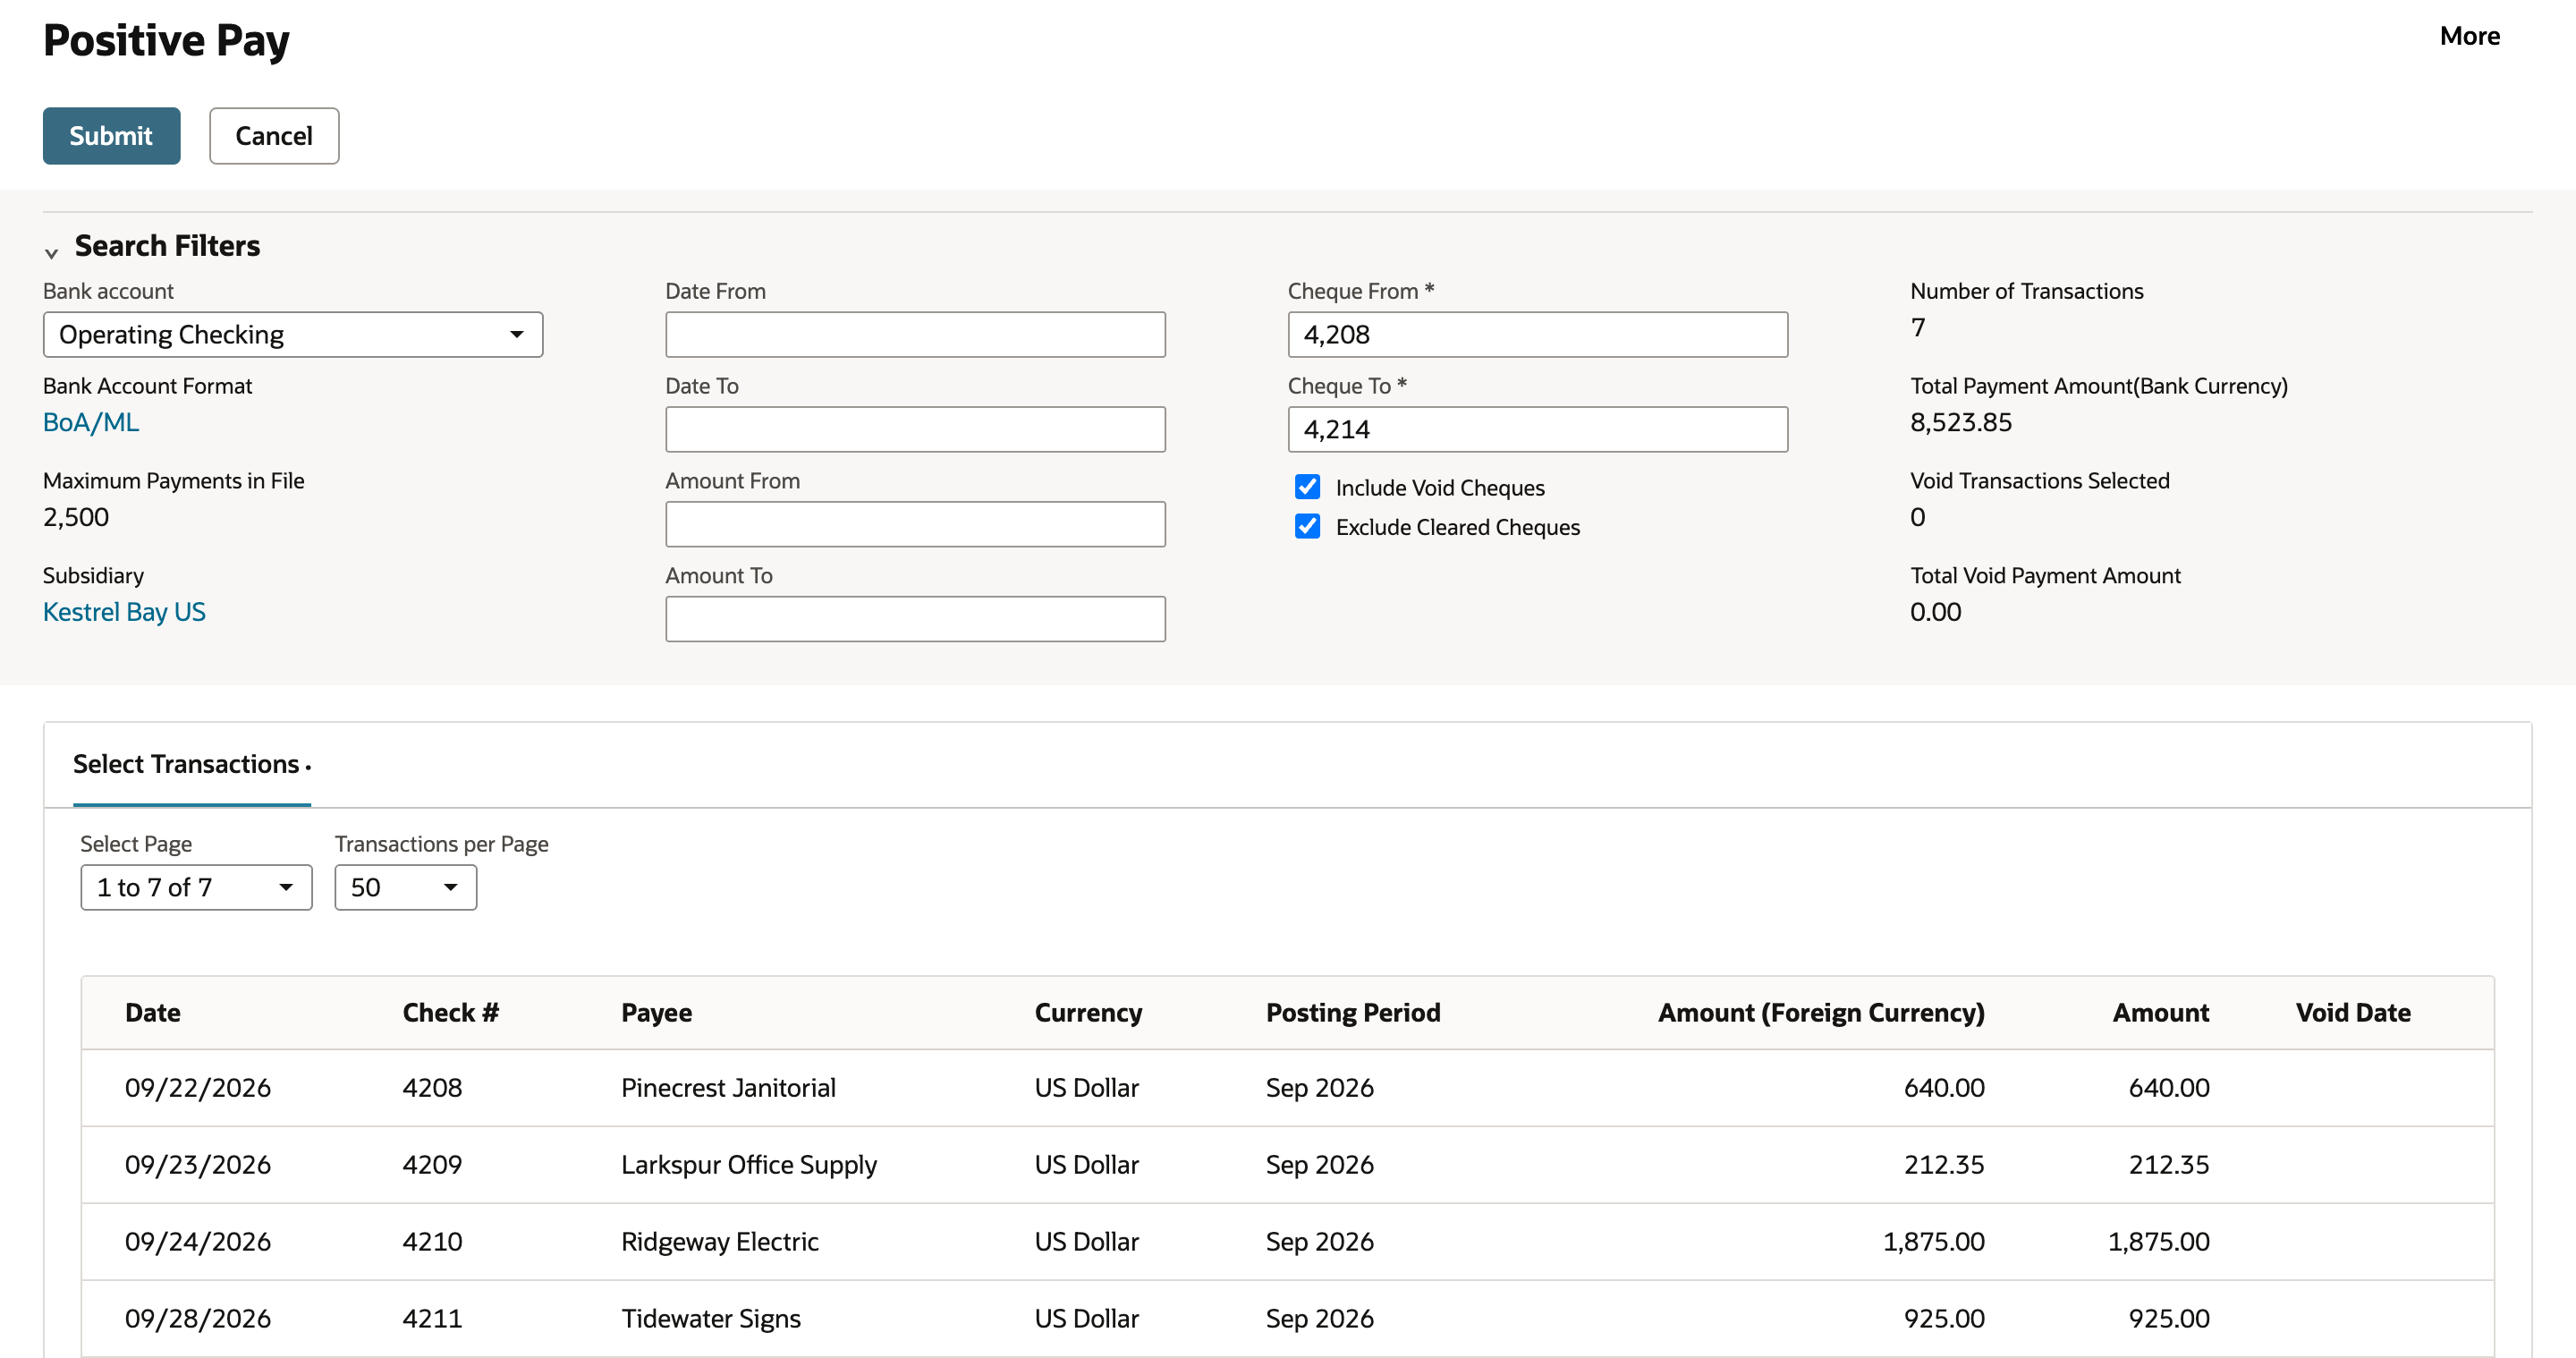Click the Cheque From field
Viewport: 2576px width, 1358px height.
(x=1537, y=334)
